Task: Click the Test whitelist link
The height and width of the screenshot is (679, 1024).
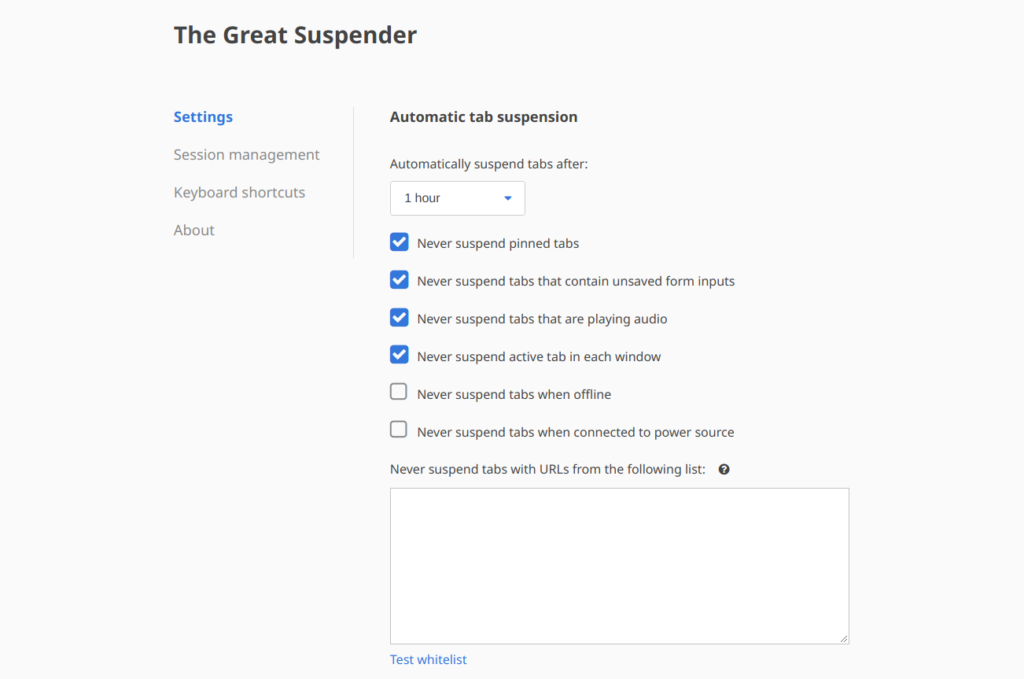Action: click(428, 659)
